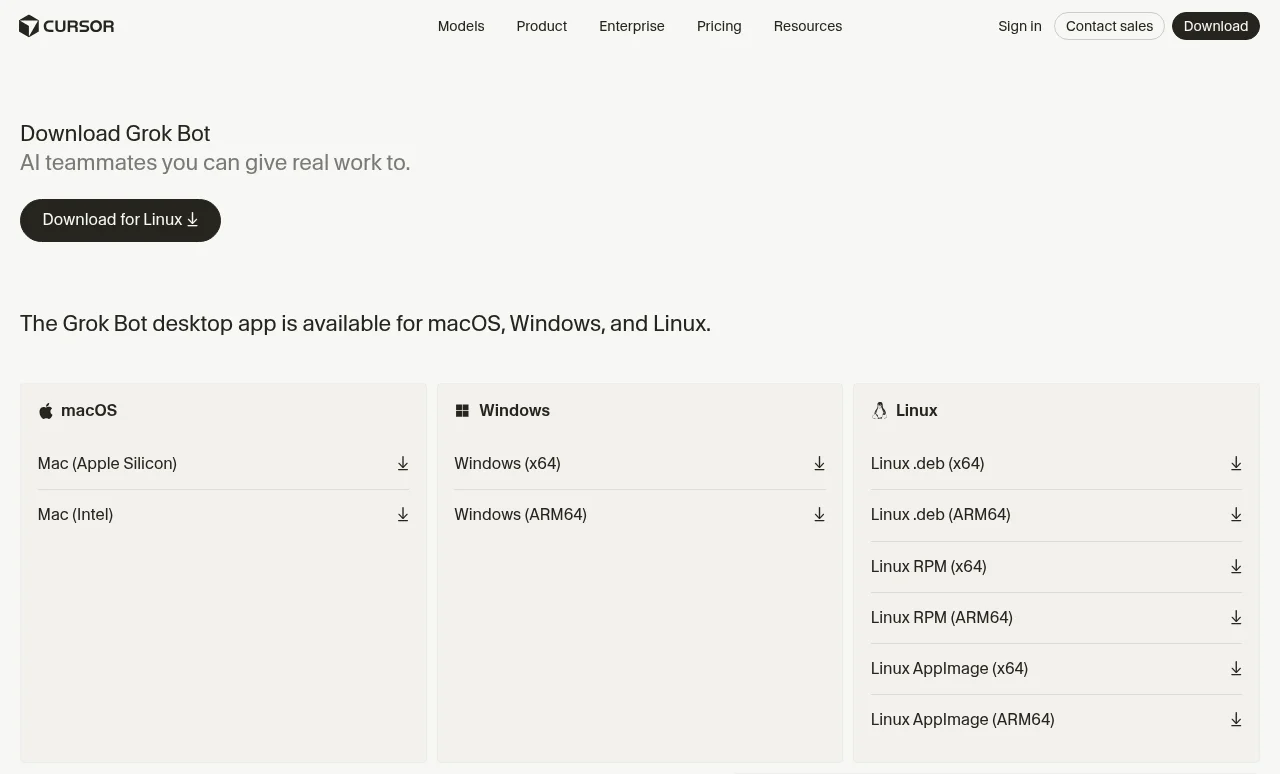Choose the Windows (ARM64) download text
Viewport: 1280px width, 774px height.
520,515
